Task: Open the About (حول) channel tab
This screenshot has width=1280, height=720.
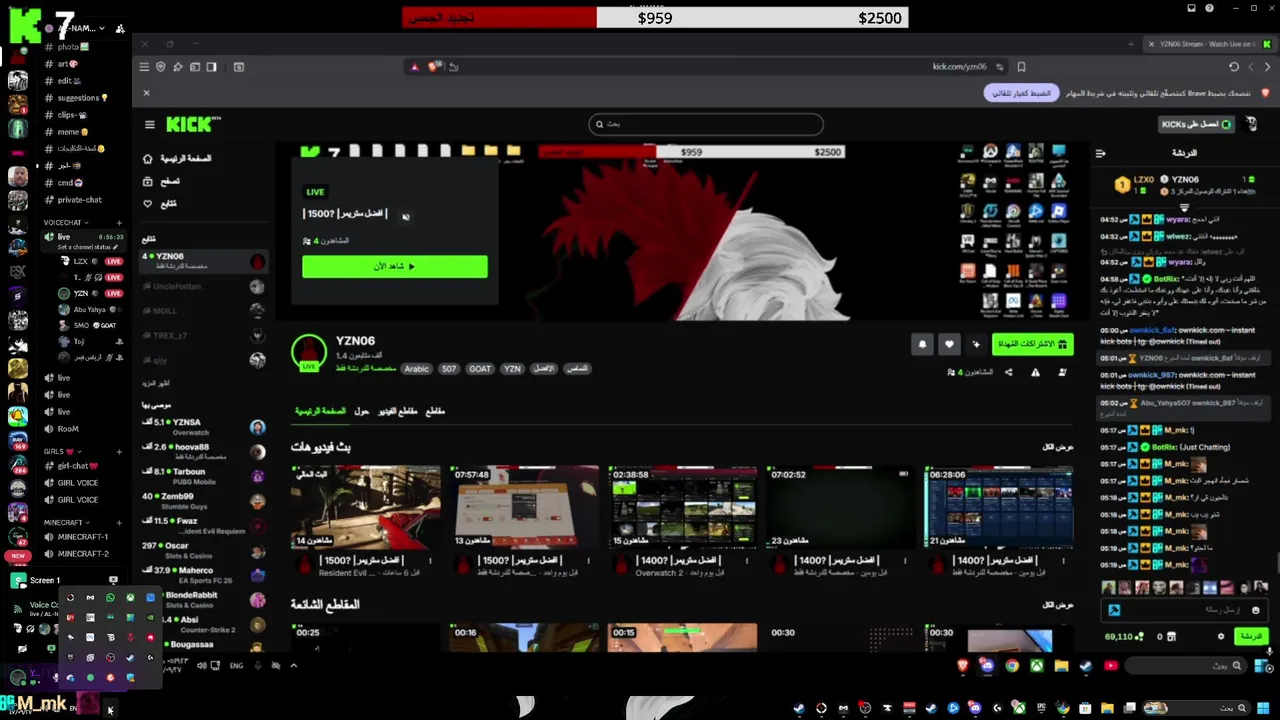Action: click(x=362, y=411)
